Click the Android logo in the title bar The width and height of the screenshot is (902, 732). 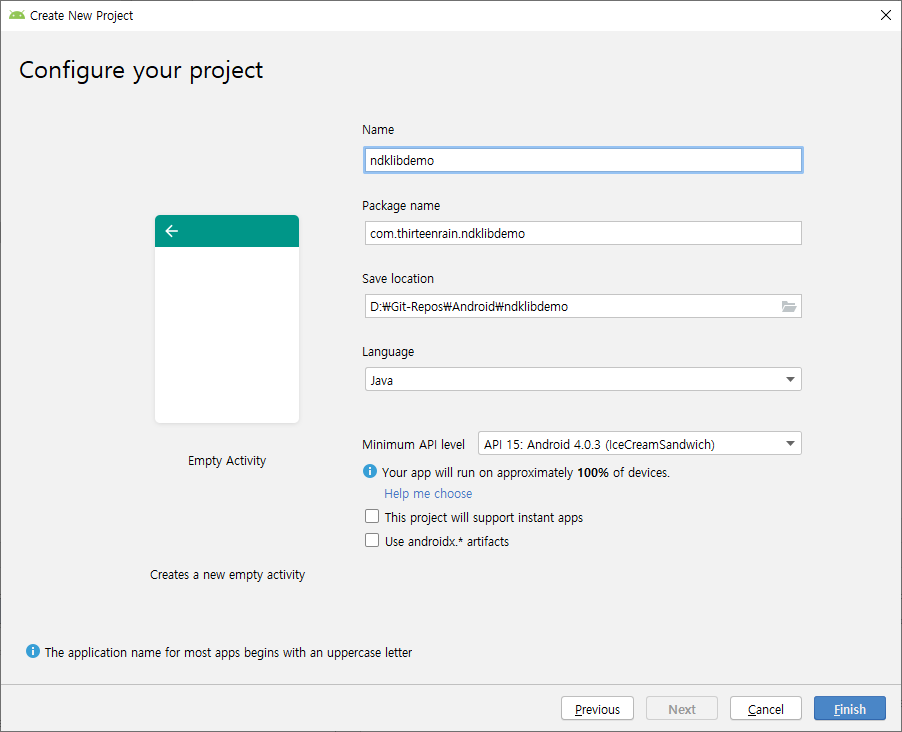[x=17, y=15]
